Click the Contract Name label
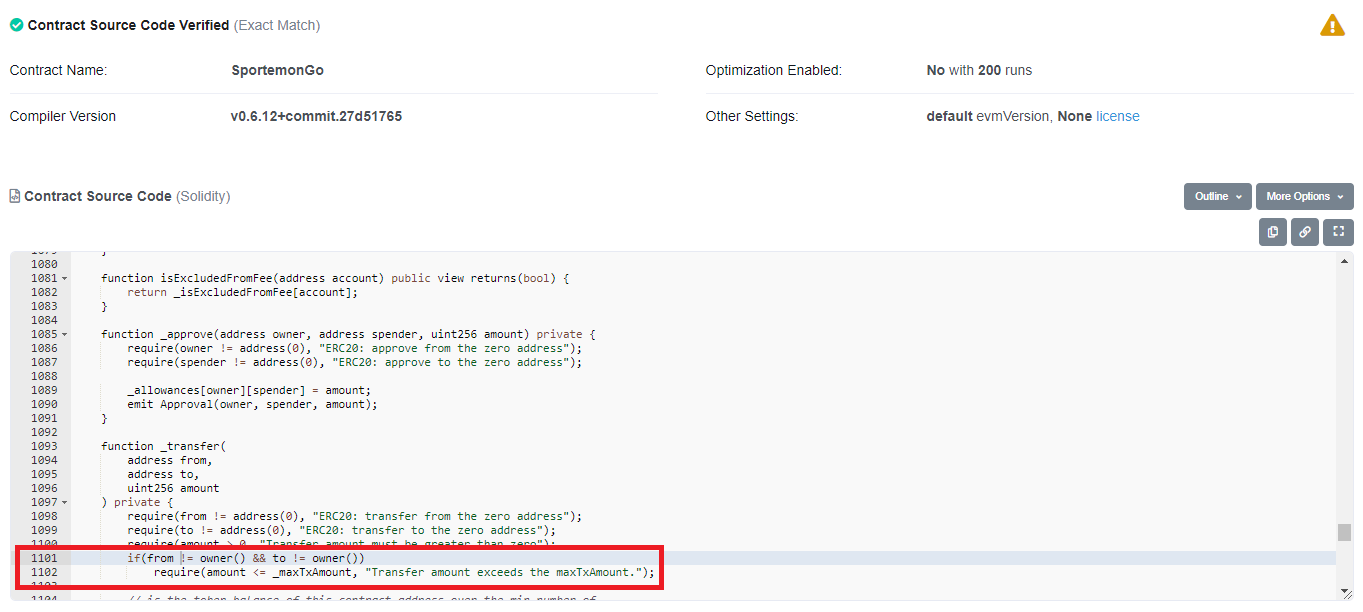 point(58,70)
